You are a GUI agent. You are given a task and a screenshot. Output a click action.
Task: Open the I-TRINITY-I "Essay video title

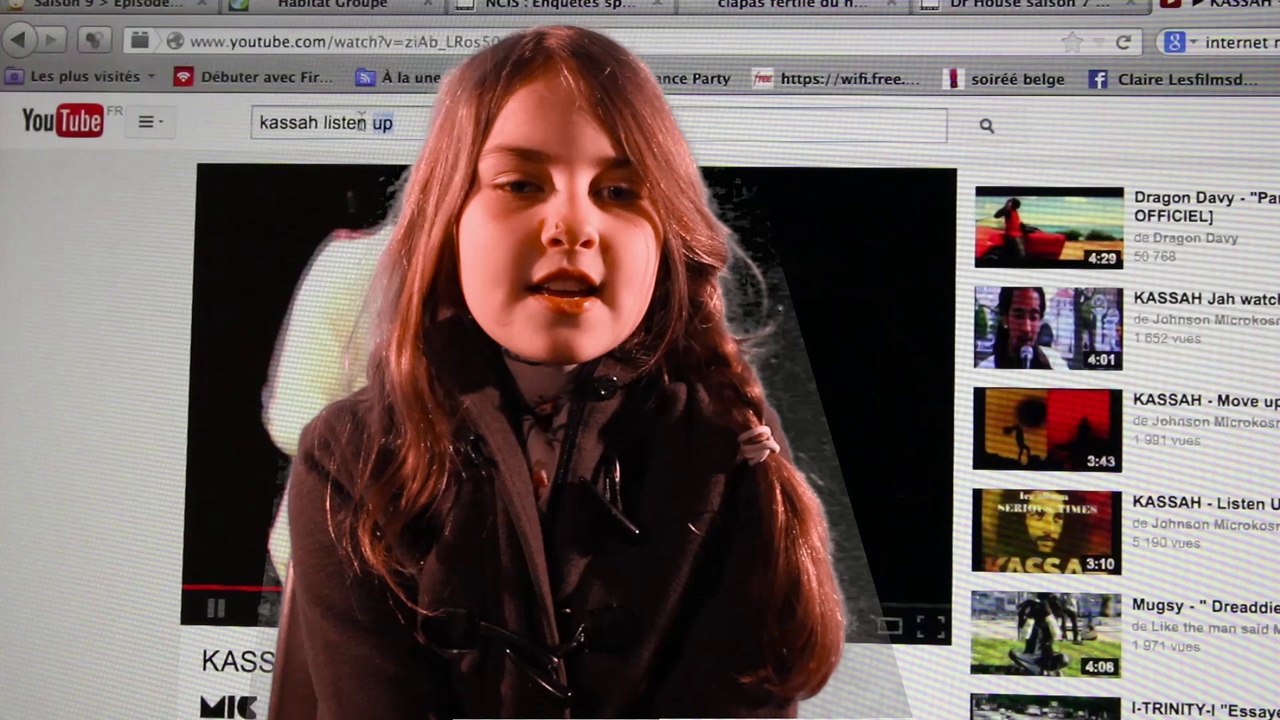(1206, 709)
